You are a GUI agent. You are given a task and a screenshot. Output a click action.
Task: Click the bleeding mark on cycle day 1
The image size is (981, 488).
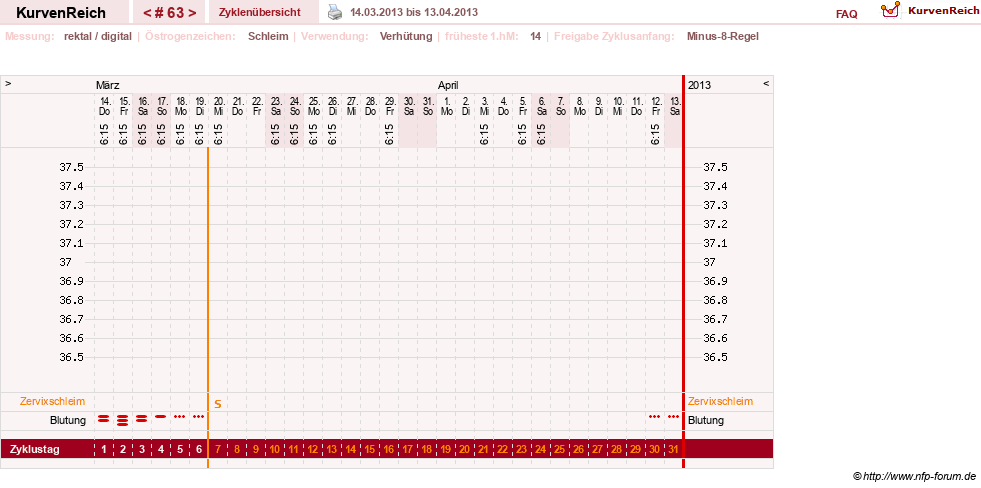104,419
